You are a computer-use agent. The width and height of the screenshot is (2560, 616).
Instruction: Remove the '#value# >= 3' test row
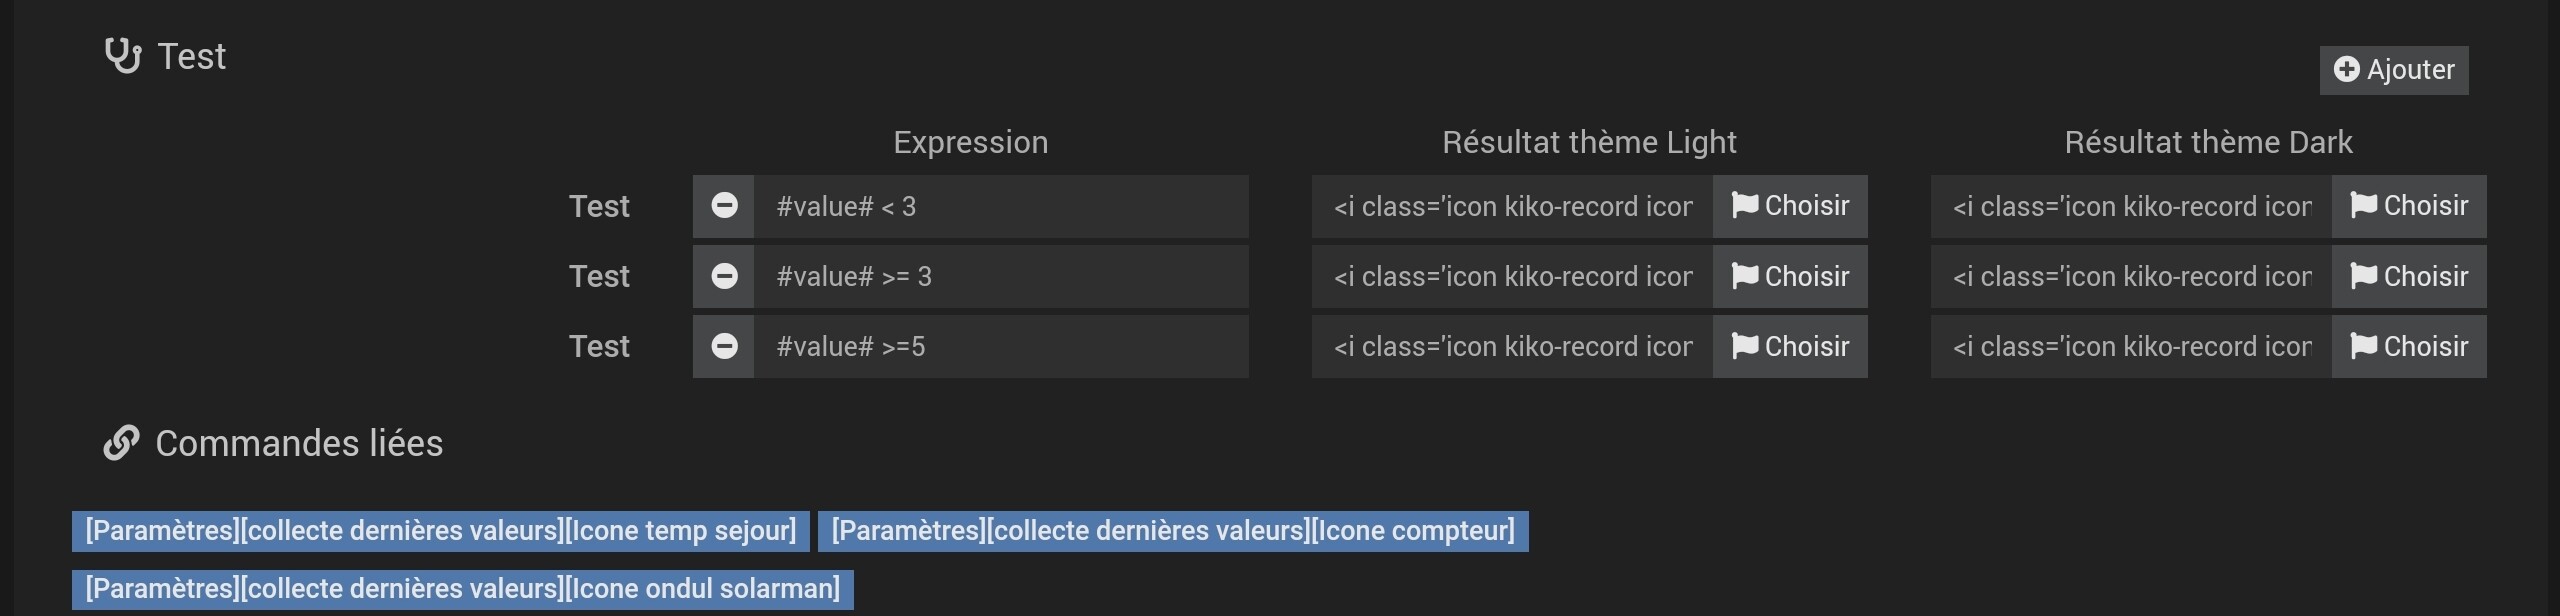[724, 276]
